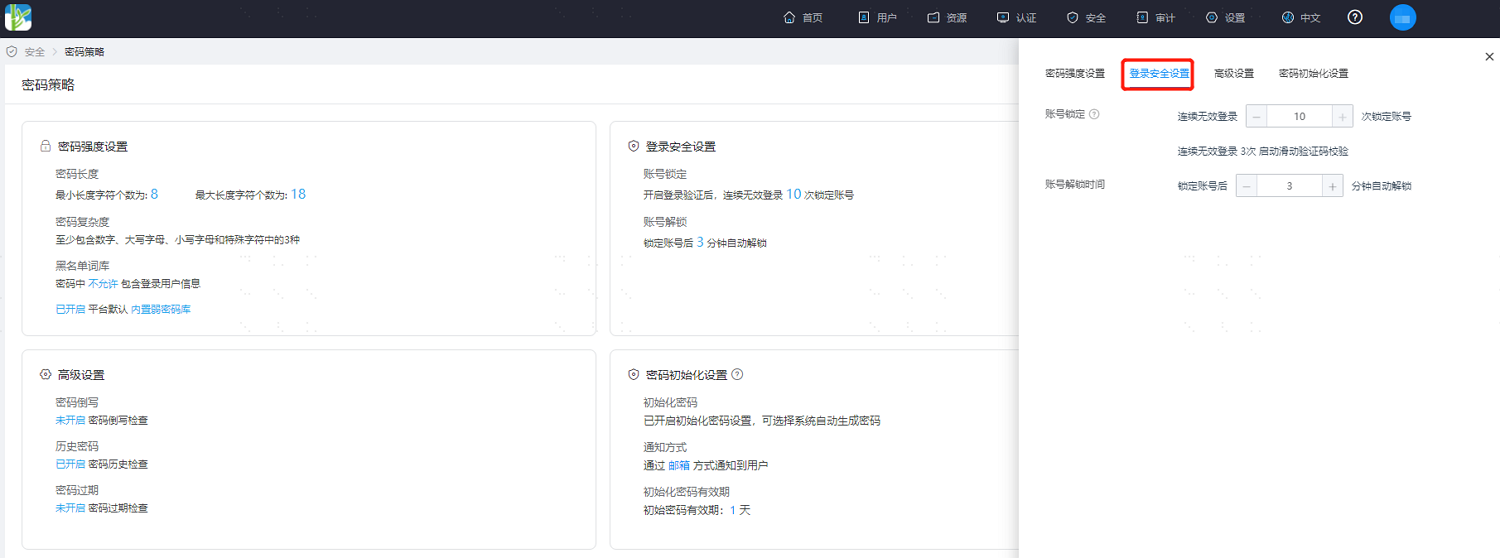Image resolution: width=1500 pixels, height=558 pixels.
Task: Increase invalid login count with plus button
Action: [1343, 116]
